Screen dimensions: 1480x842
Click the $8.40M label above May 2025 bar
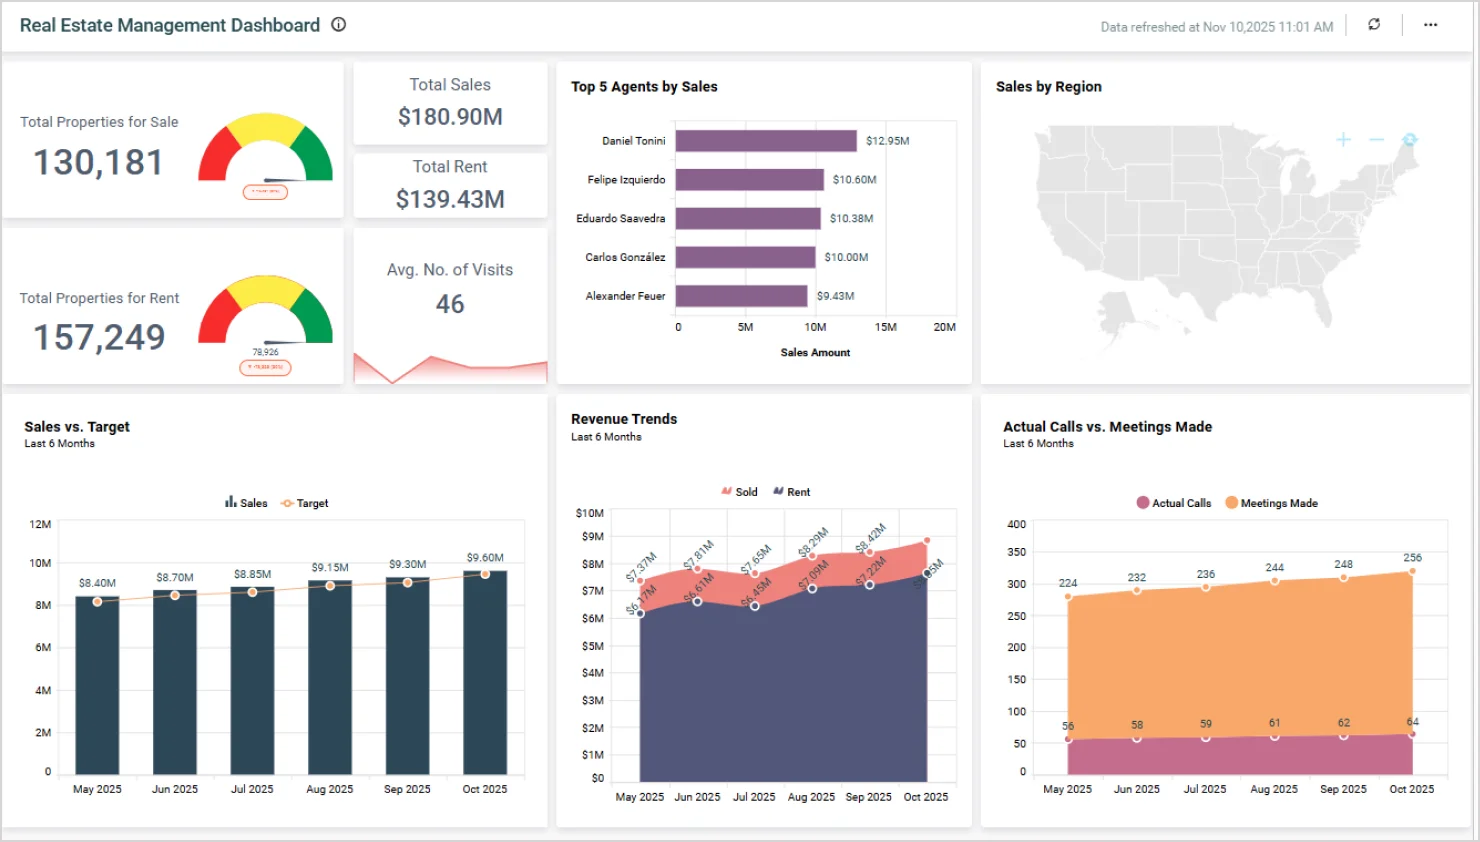pos(97,583)
